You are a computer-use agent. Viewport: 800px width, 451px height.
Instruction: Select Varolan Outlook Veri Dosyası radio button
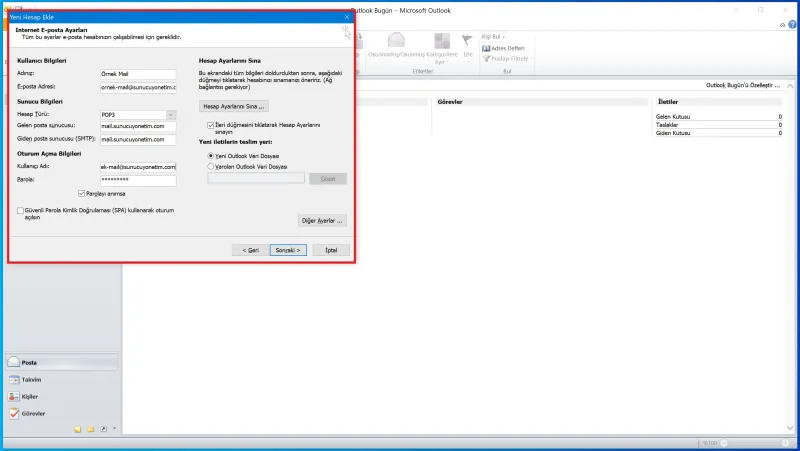click(x=210, y=166)
